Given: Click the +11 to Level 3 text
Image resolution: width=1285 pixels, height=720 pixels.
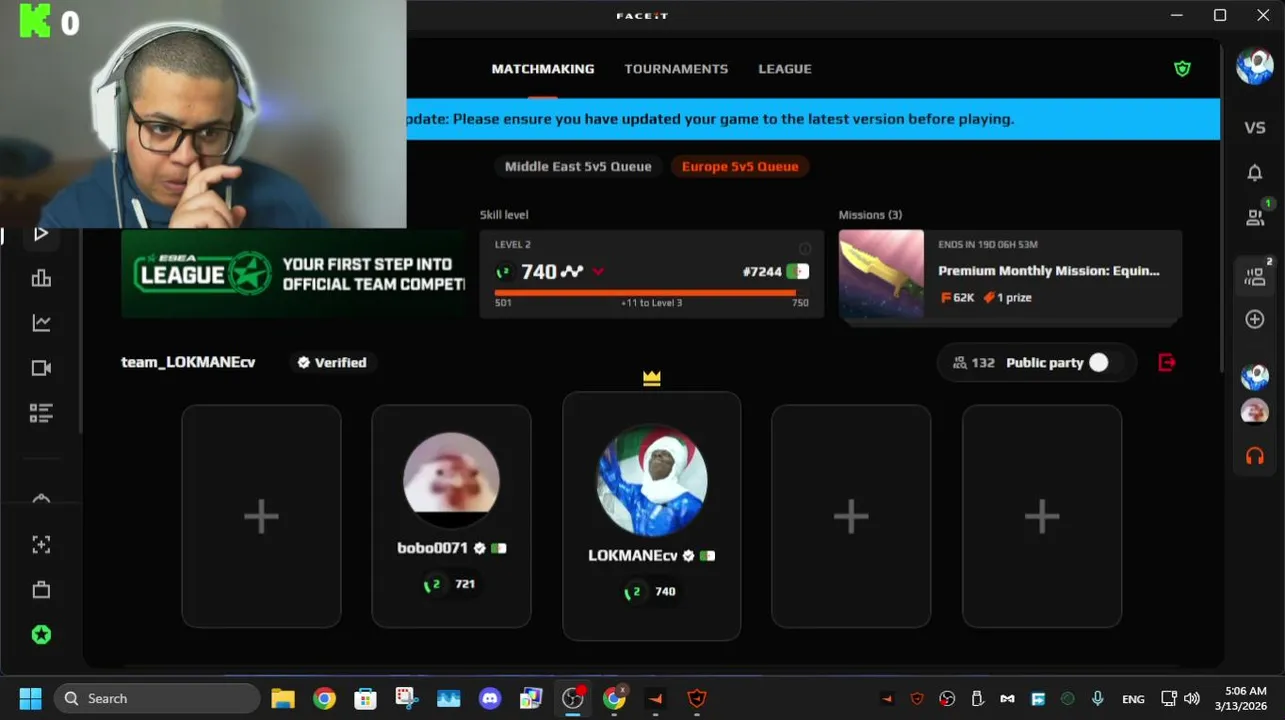Looking at the screenshot, I should click(x=652, y=303).
